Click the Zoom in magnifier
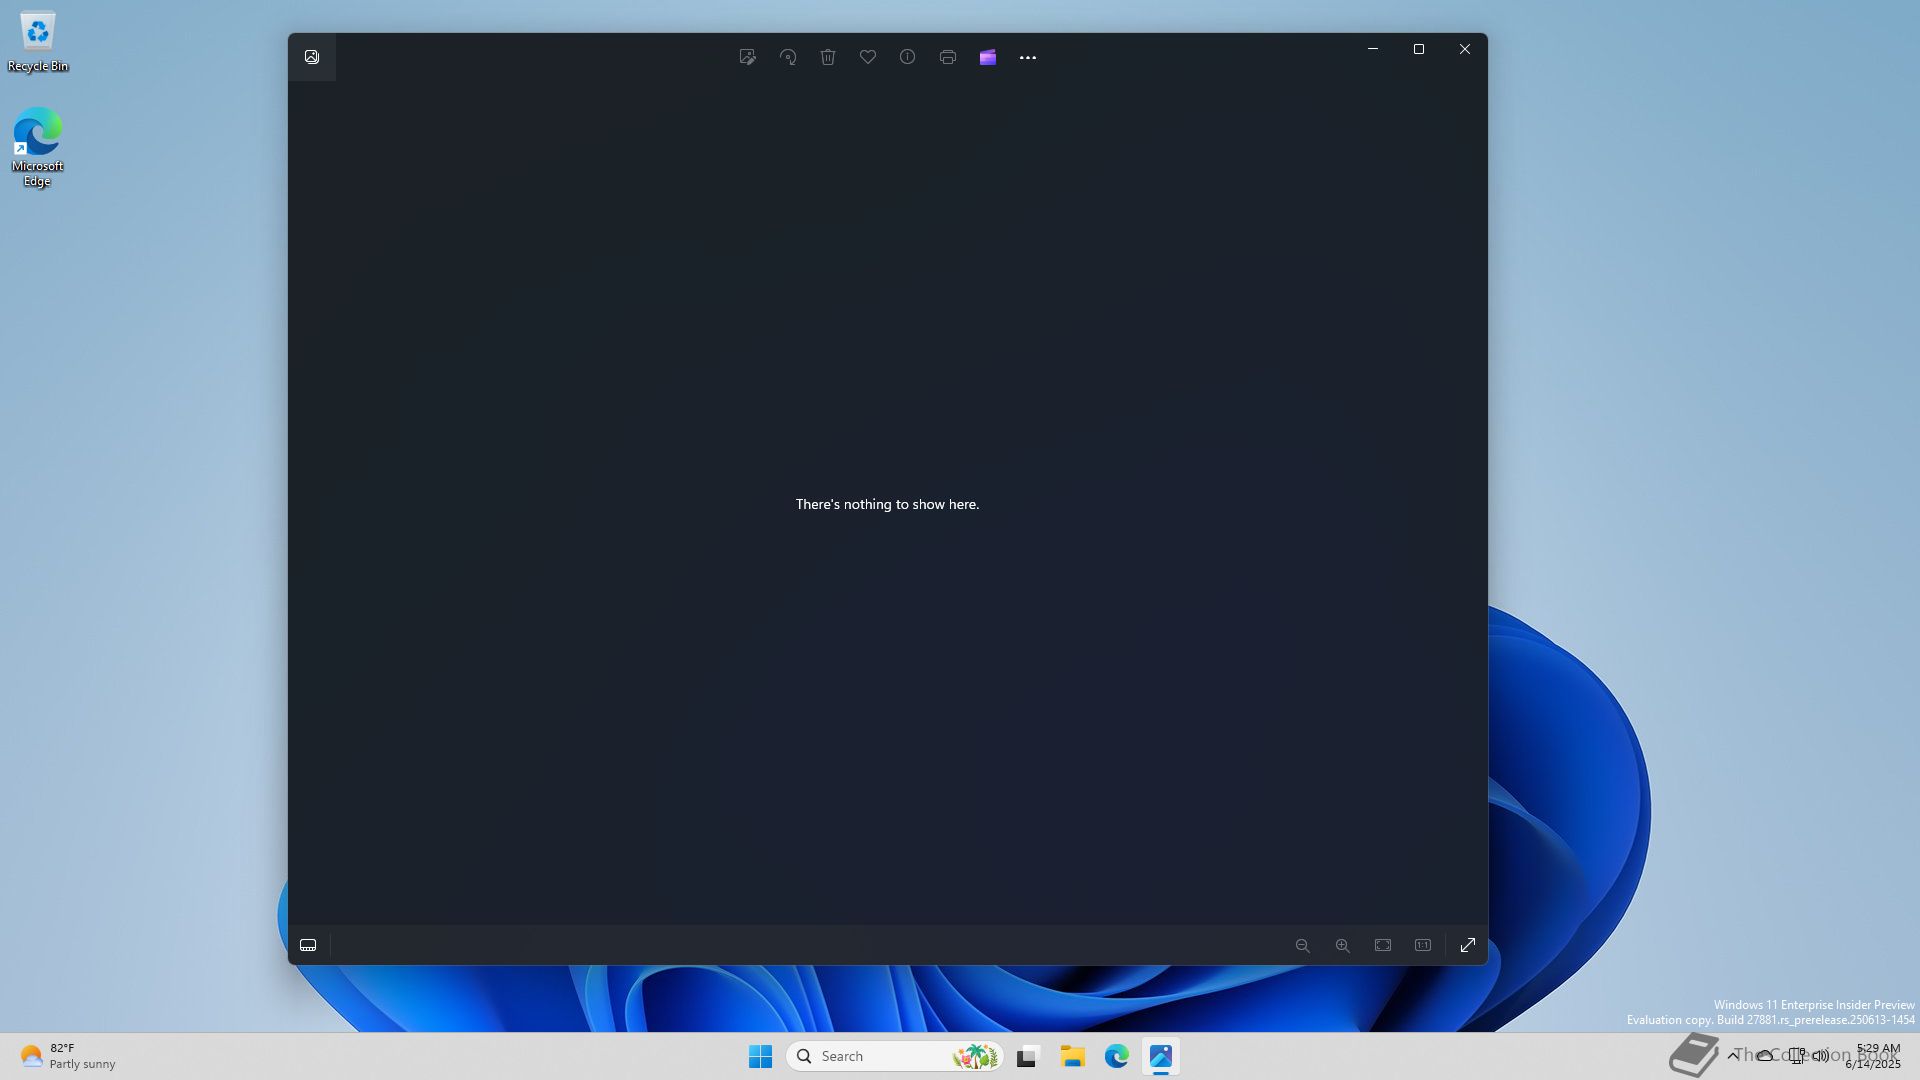The height and width of the screenshot is (1080, 1920). (1342, 945)
